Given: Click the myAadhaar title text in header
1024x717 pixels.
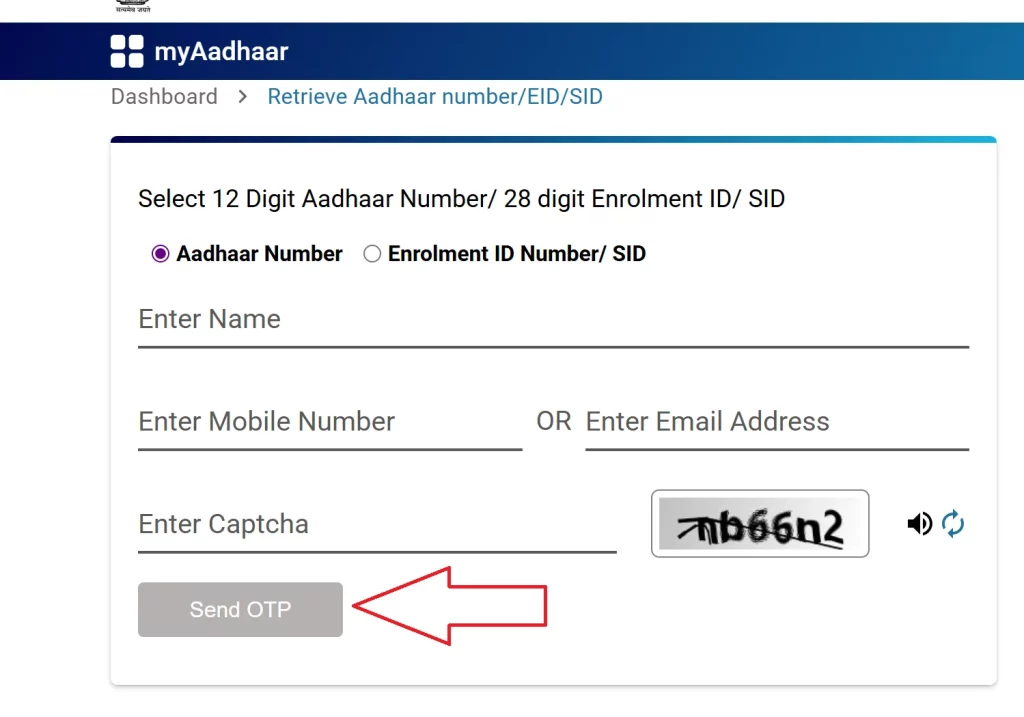Looking at the screenshot, I should pos(221,51).
